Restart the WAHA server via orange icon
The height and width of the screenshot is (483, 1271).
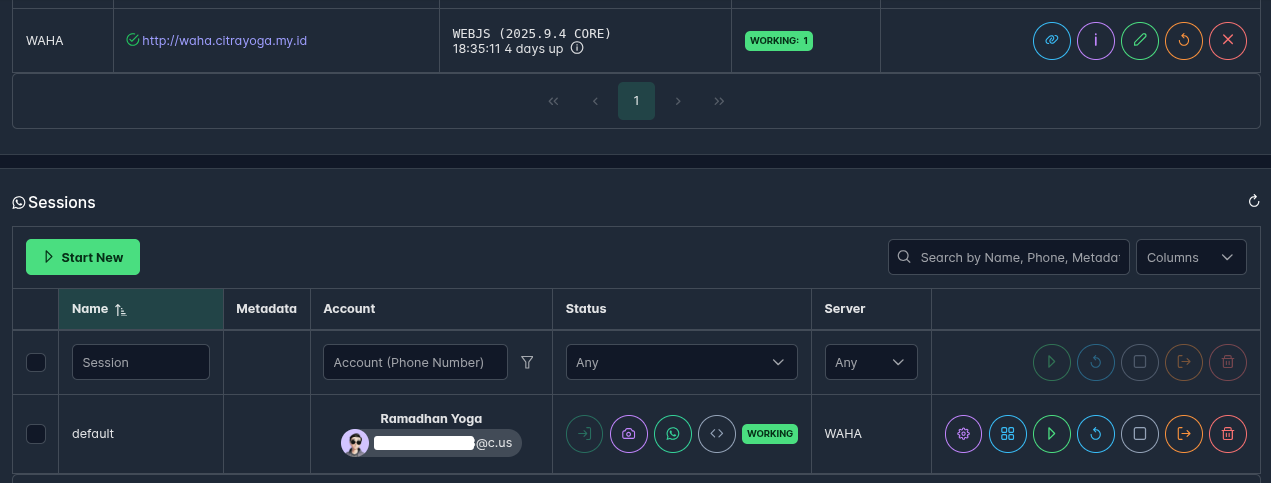[x=1184, y=41]
